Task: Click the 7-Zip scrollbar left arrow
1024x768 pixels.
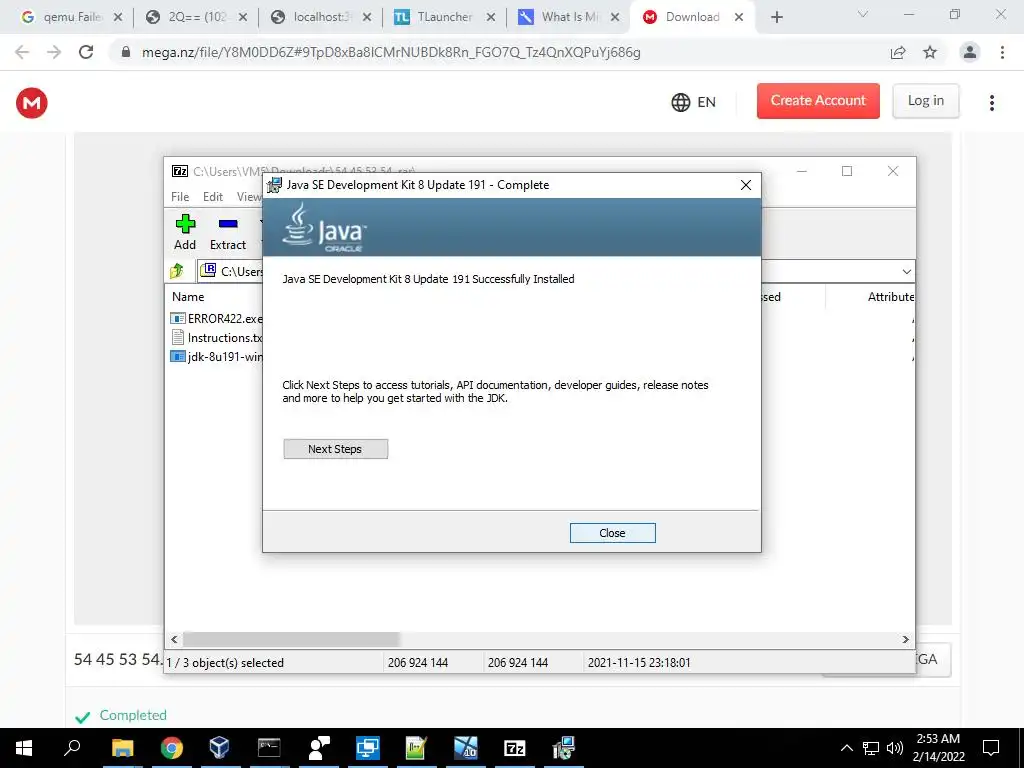Action: point(174,639)
